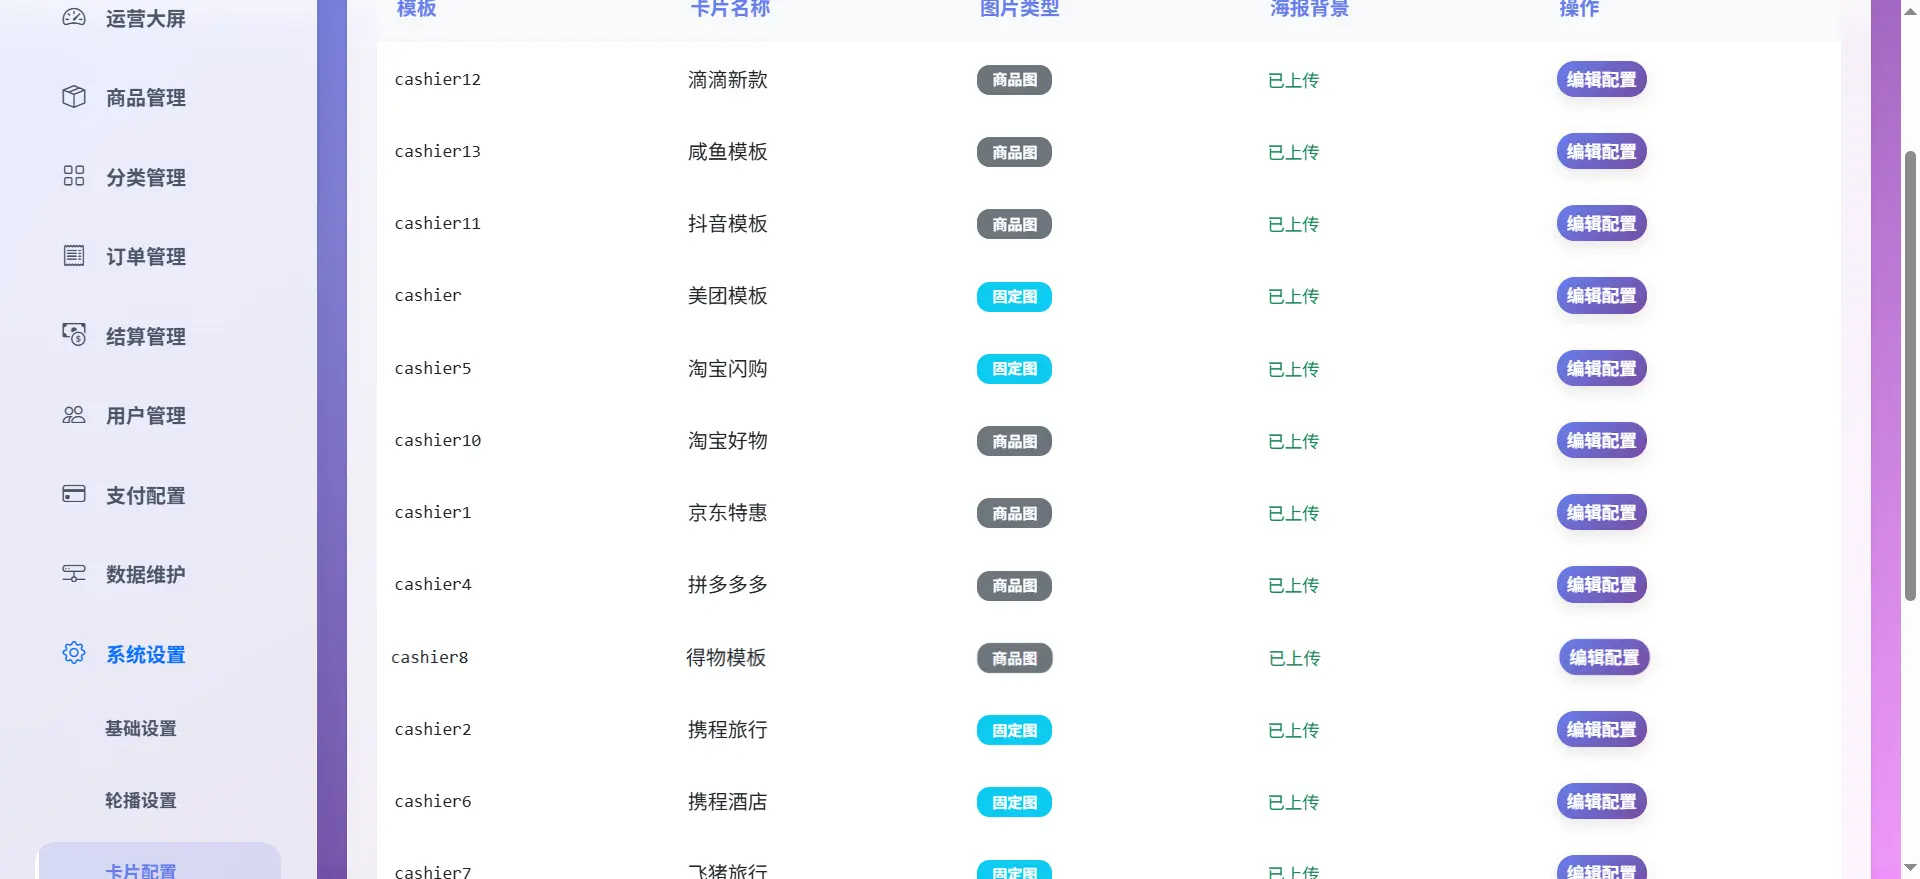Click the vertical scrollbar on the right

click(1911, 380)
